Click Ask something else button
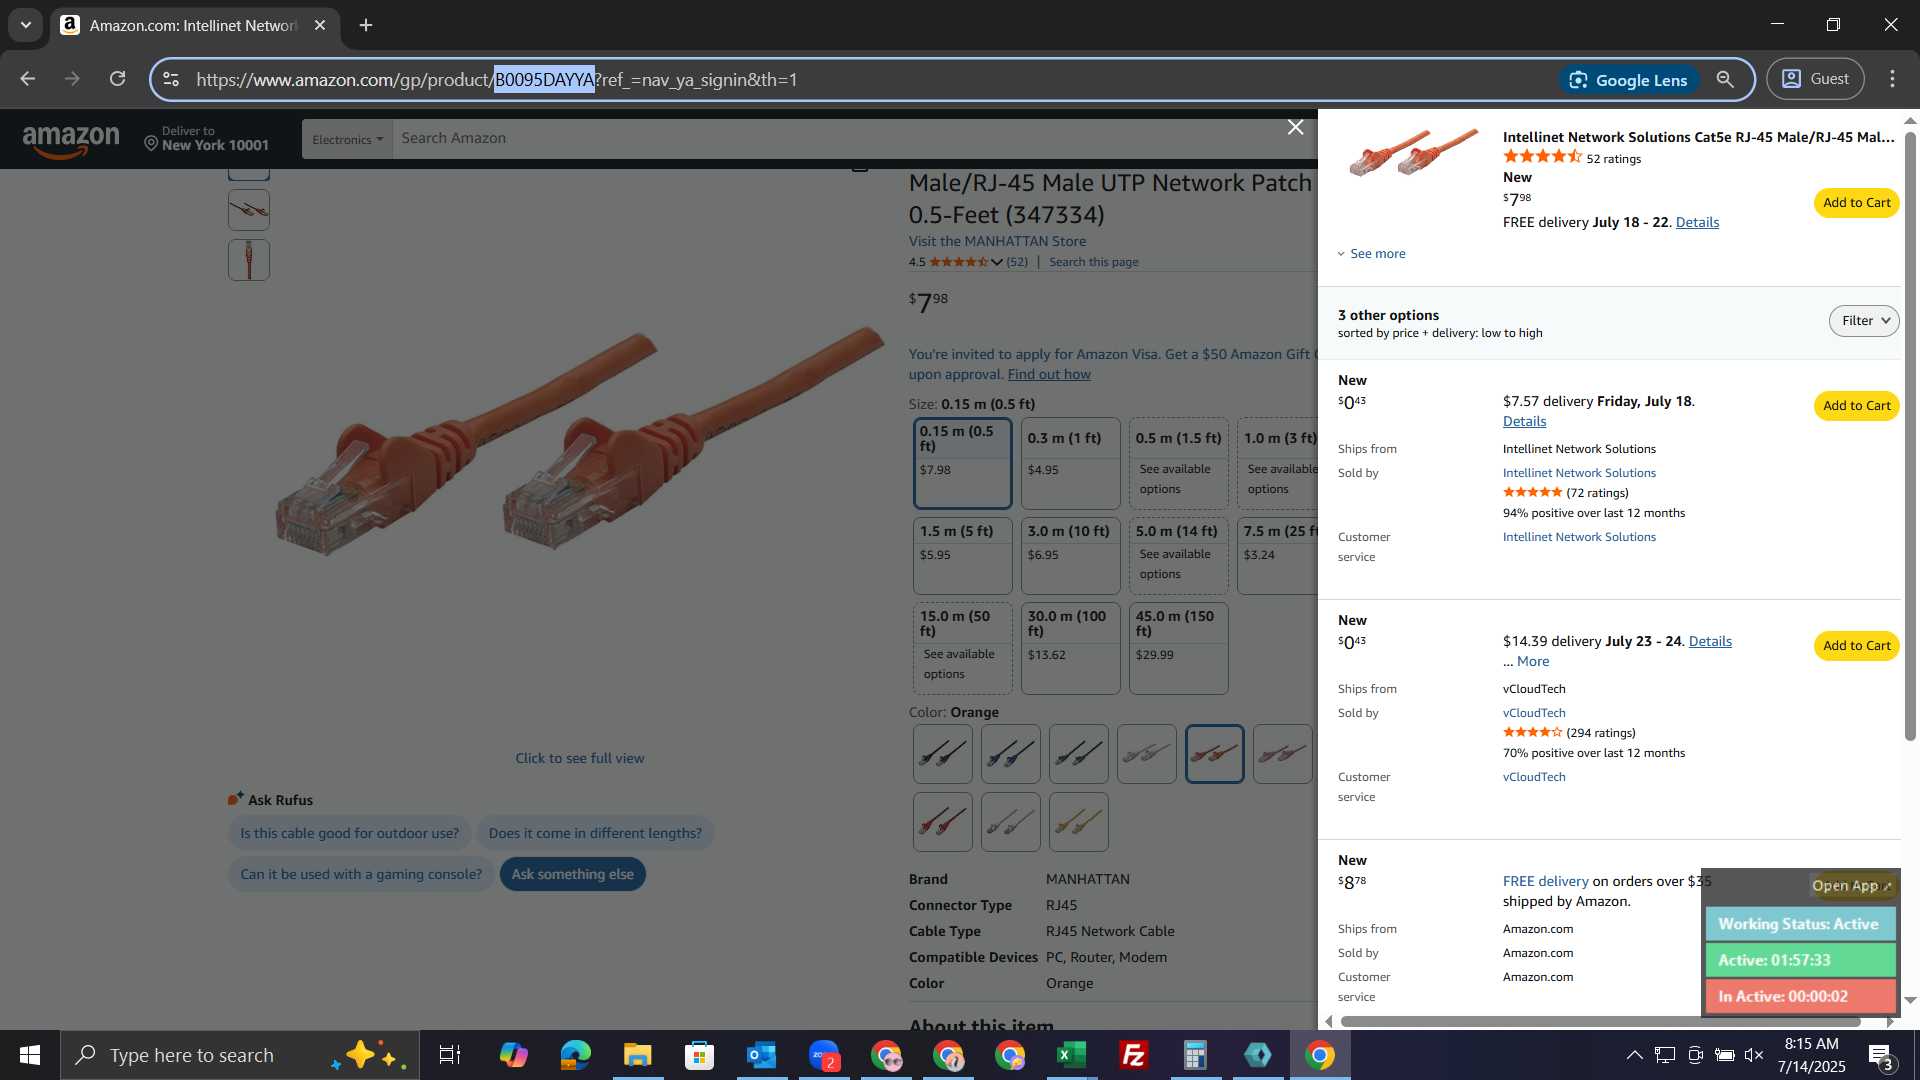 tap(572, 874)
